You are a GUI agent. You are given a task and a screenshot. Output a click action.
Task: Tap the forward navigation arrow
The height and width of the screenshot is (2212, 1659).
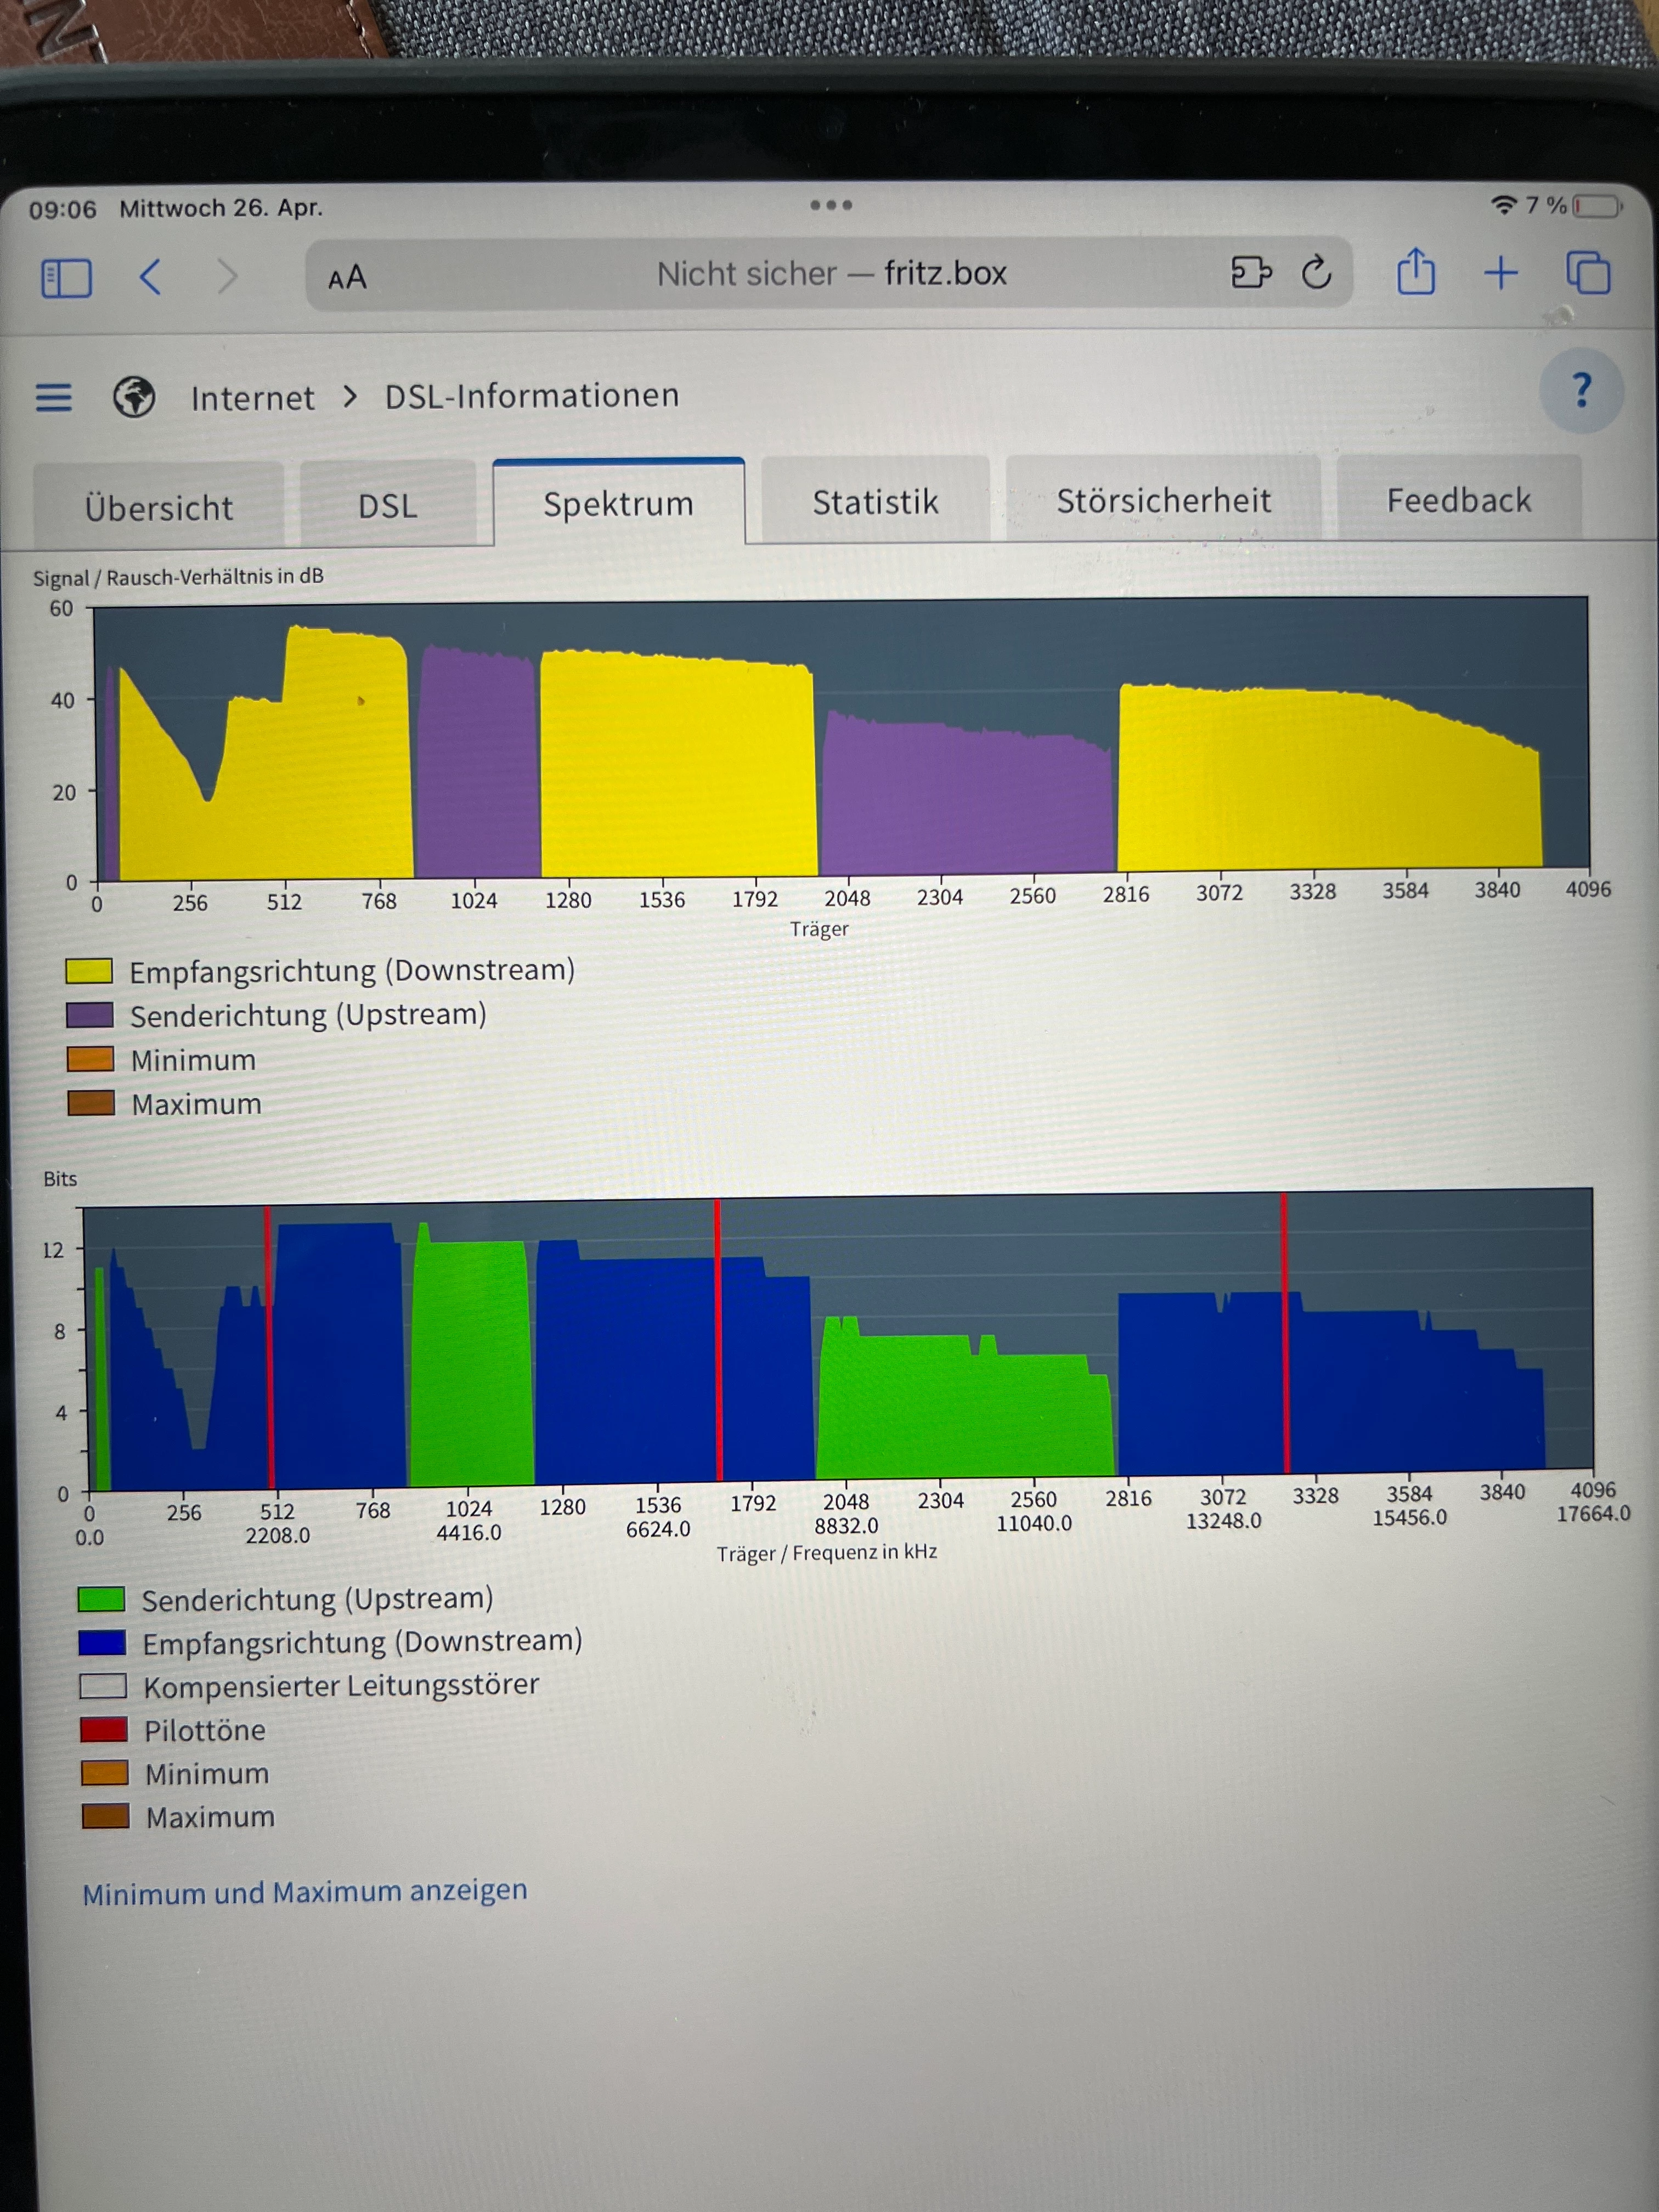point(227,276)
